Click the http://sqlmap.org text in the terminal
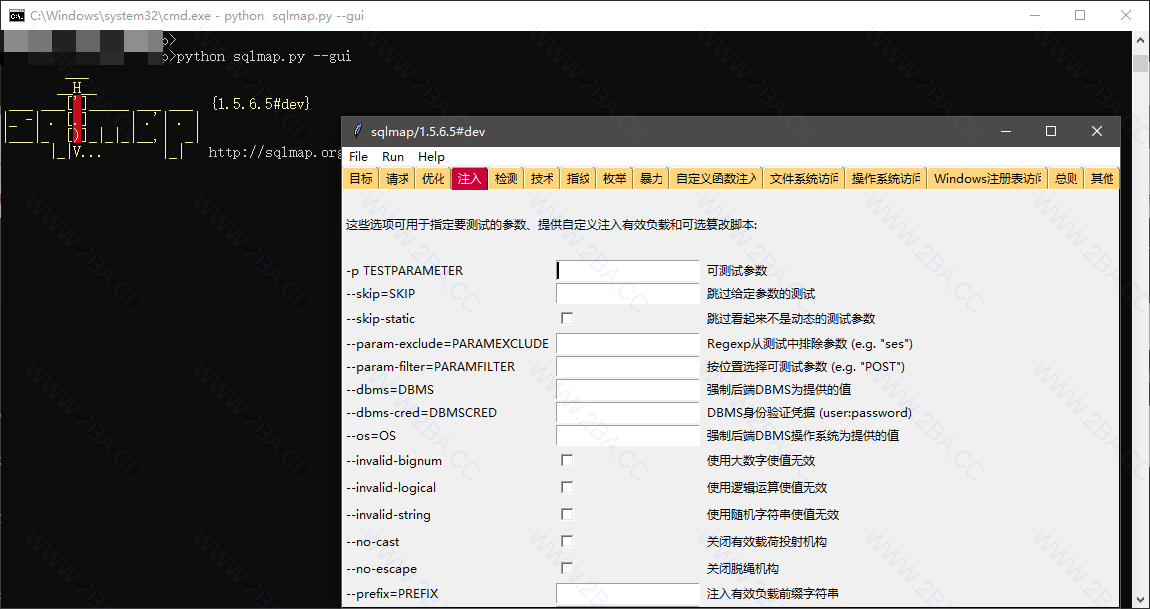The image size is (1150, 609). click(276, 153)
